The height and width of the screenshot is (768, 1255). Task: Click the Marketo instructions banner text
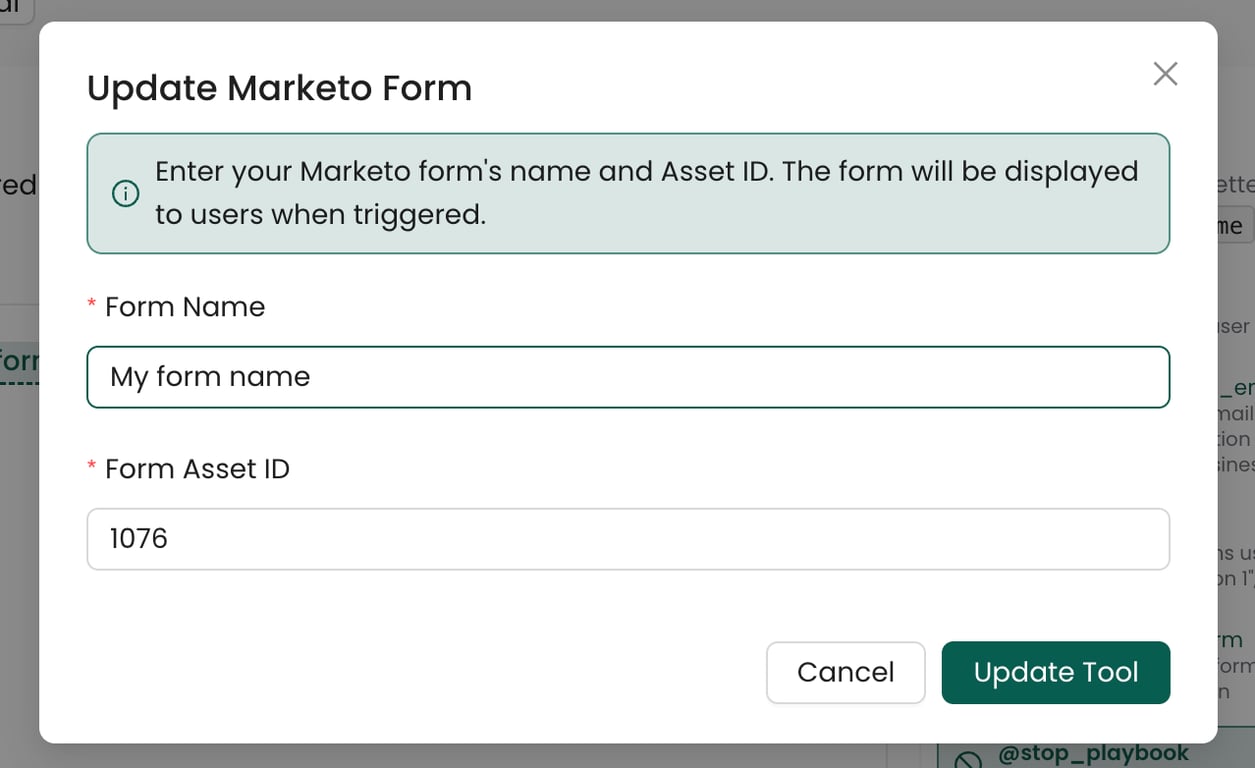646,193
